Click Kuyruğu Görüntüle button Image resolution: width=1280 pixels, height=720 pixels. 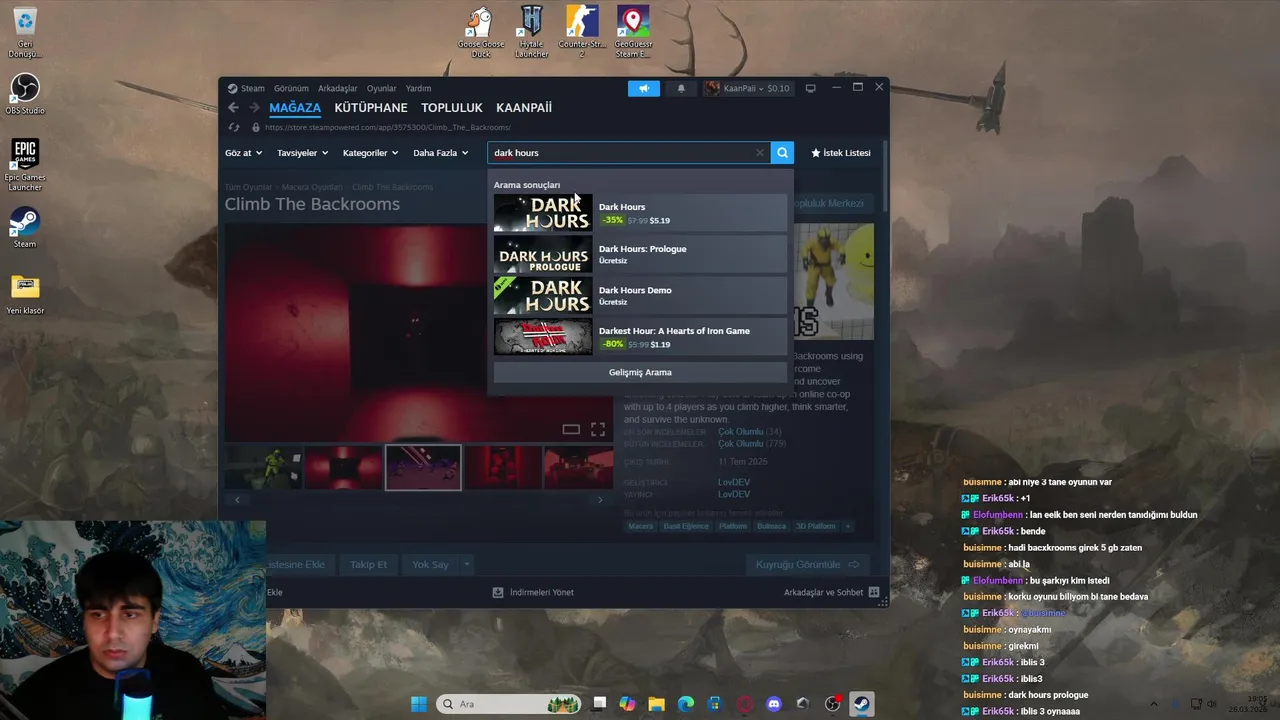(808, 564)
